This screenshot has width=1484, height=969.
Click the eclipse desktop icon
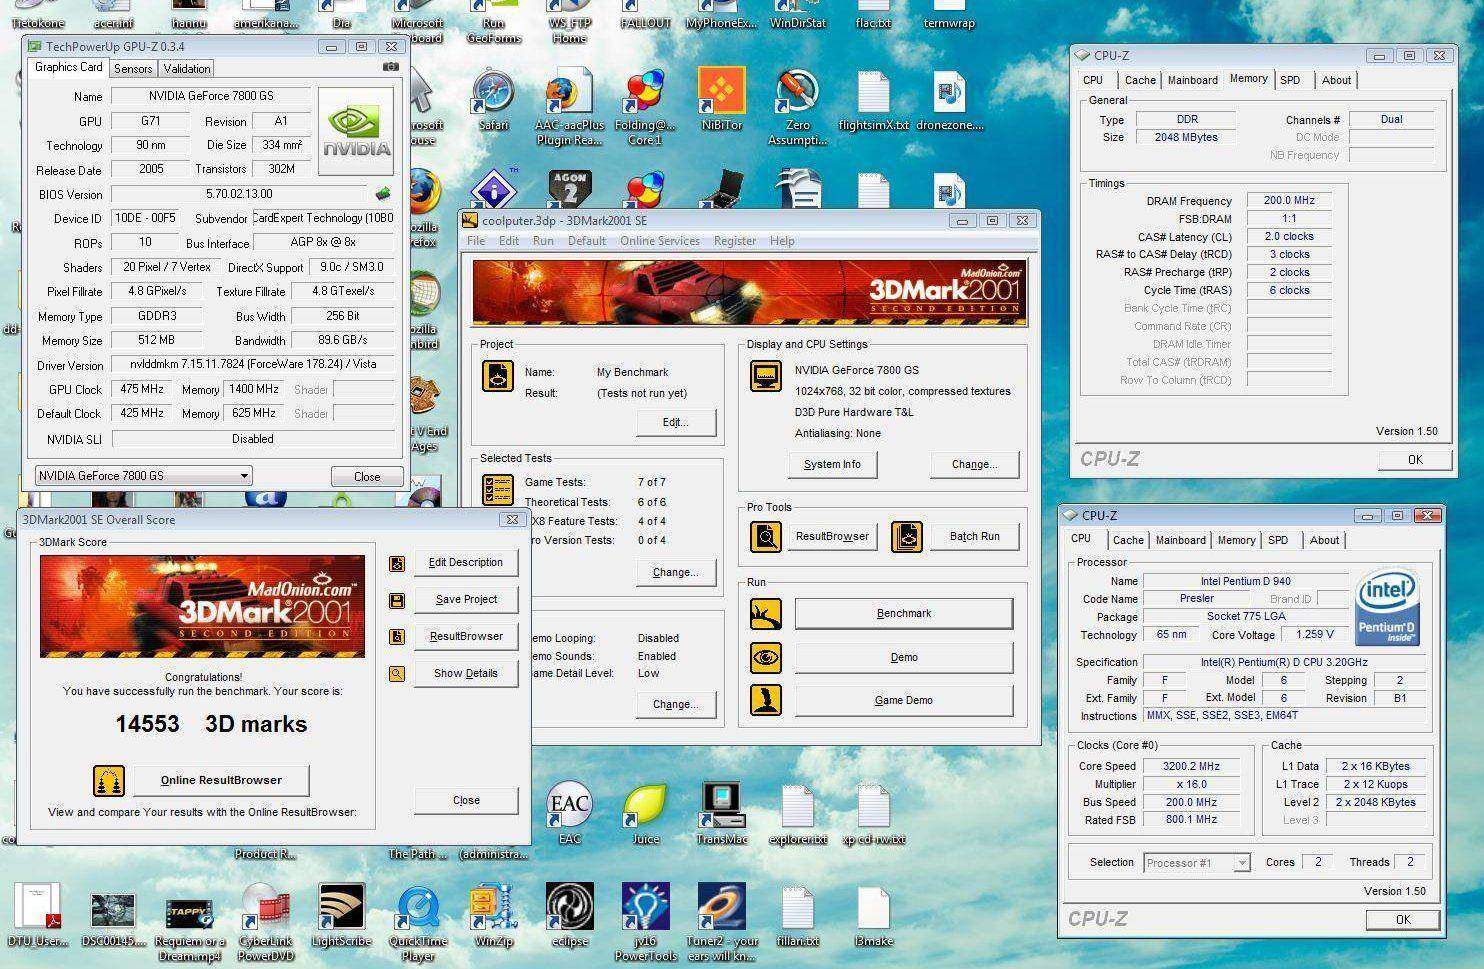click(x=569, y=914)
